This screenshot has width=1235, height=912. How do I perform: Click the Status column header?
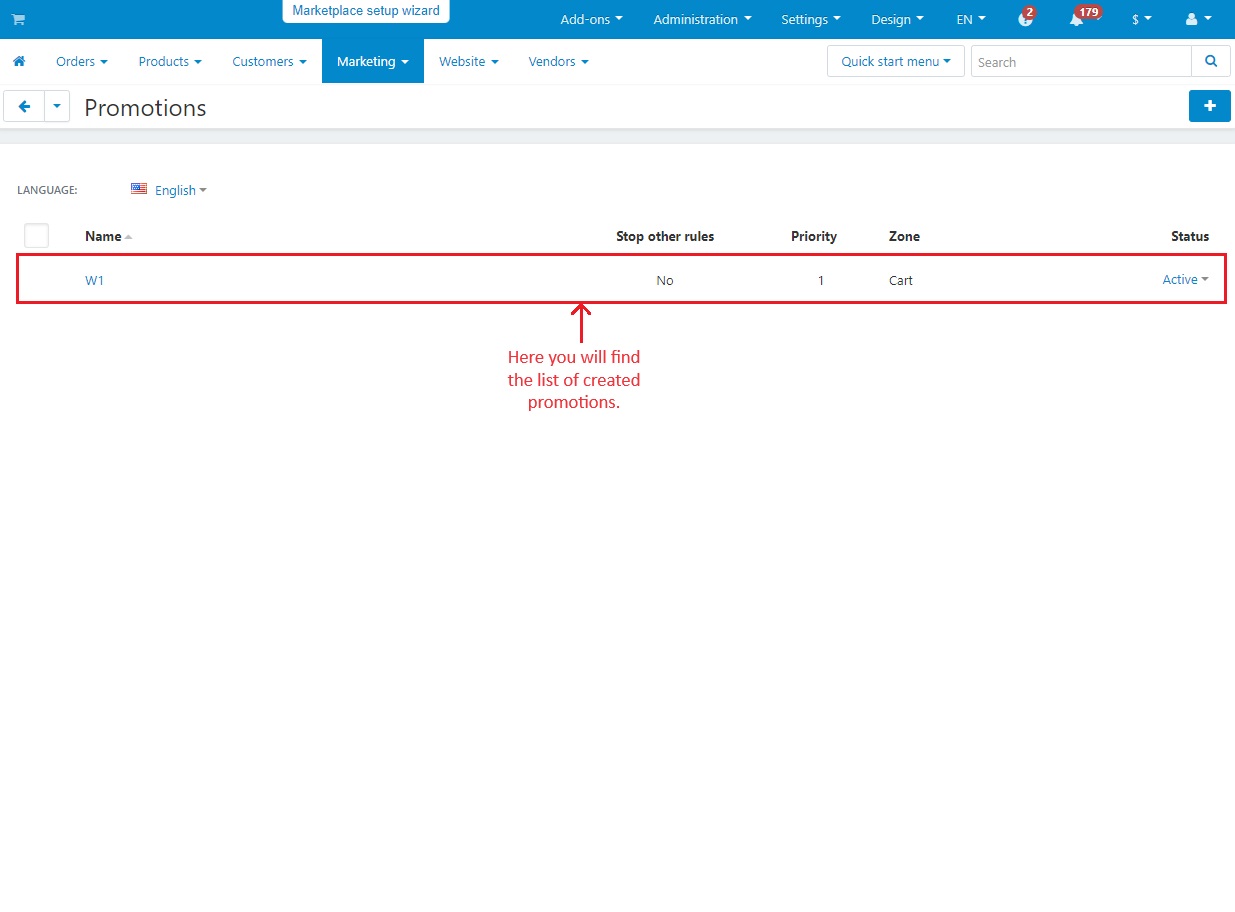[1190, 237]
